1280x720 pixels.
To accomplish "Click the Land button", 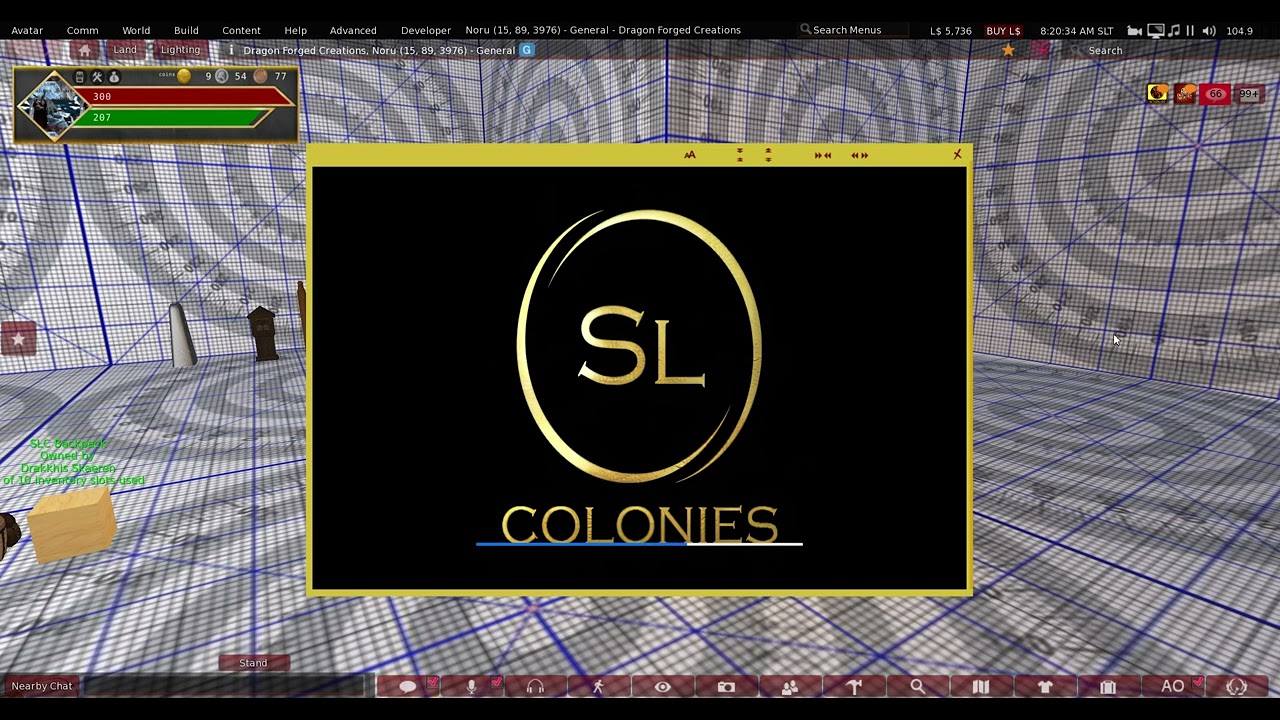I will tap(125, 50).
